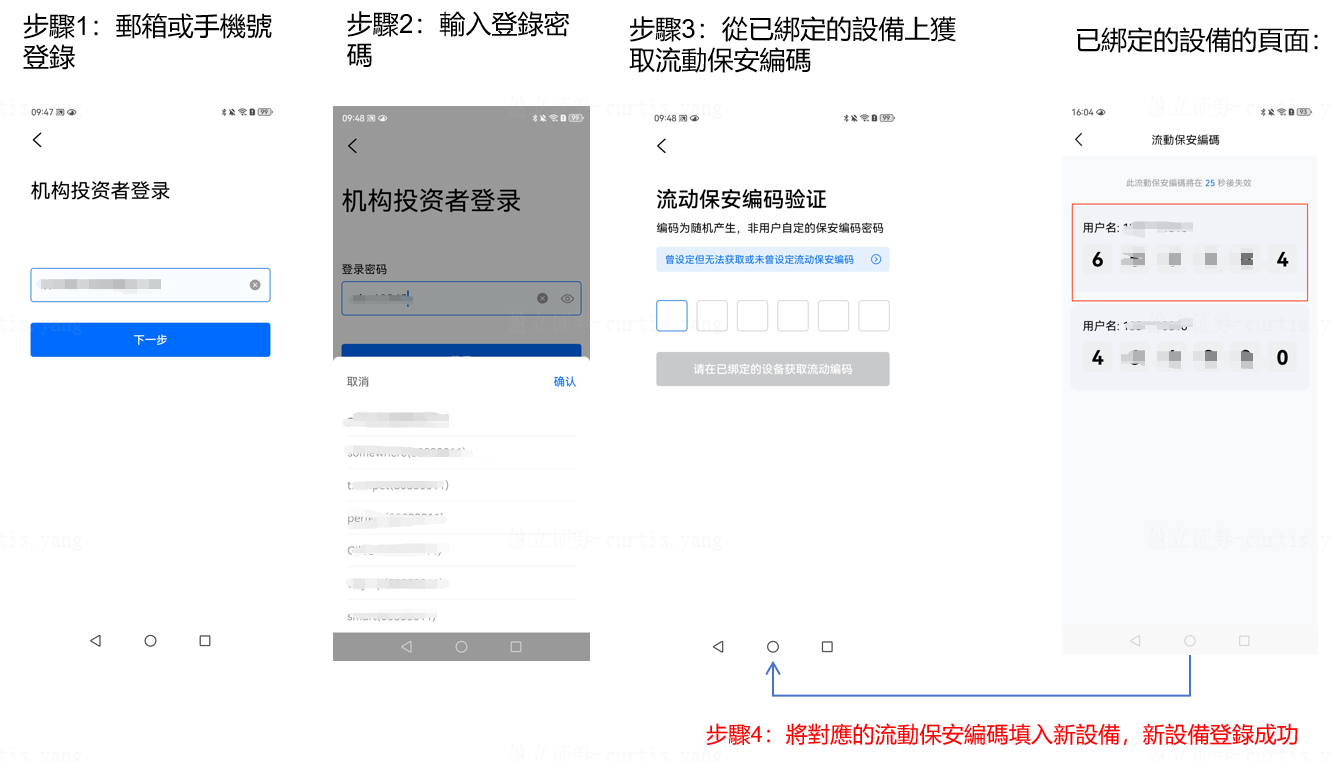1331x761 pixels.
Task: Focus the email or phone input field
Action: (x=150, y=285)
